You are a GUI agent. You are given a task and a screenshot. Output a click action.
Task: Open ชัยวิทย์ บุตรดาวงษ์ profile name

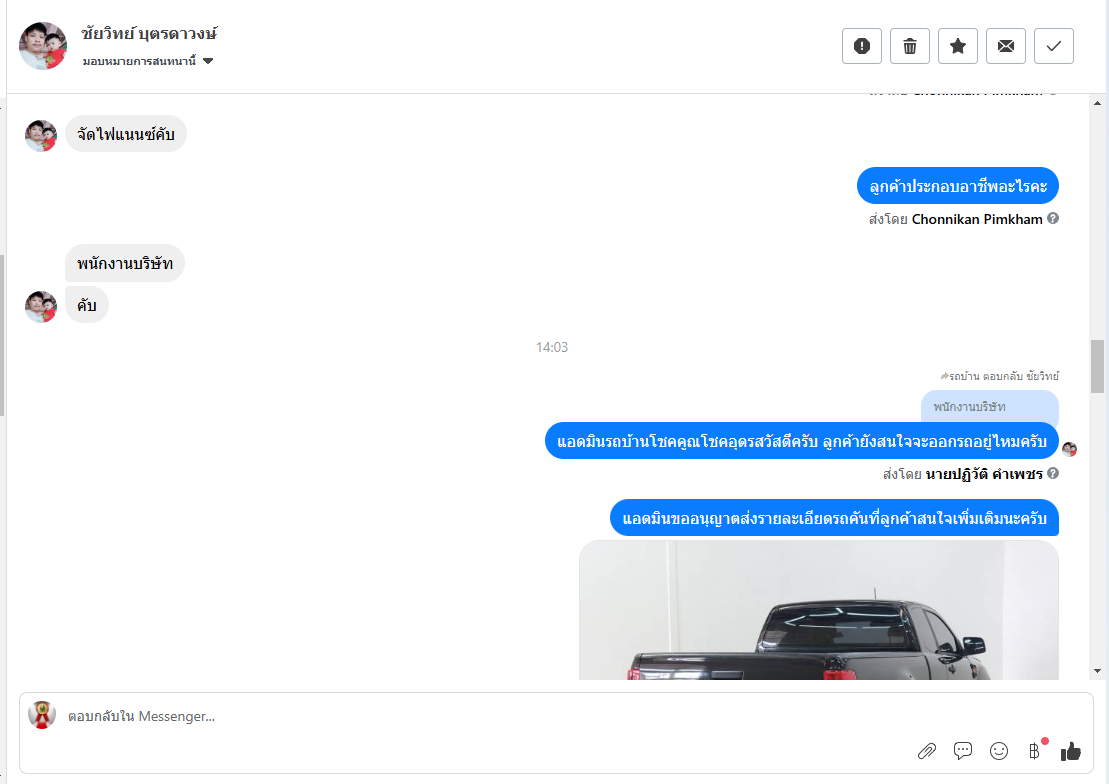[x=149, y=33]
